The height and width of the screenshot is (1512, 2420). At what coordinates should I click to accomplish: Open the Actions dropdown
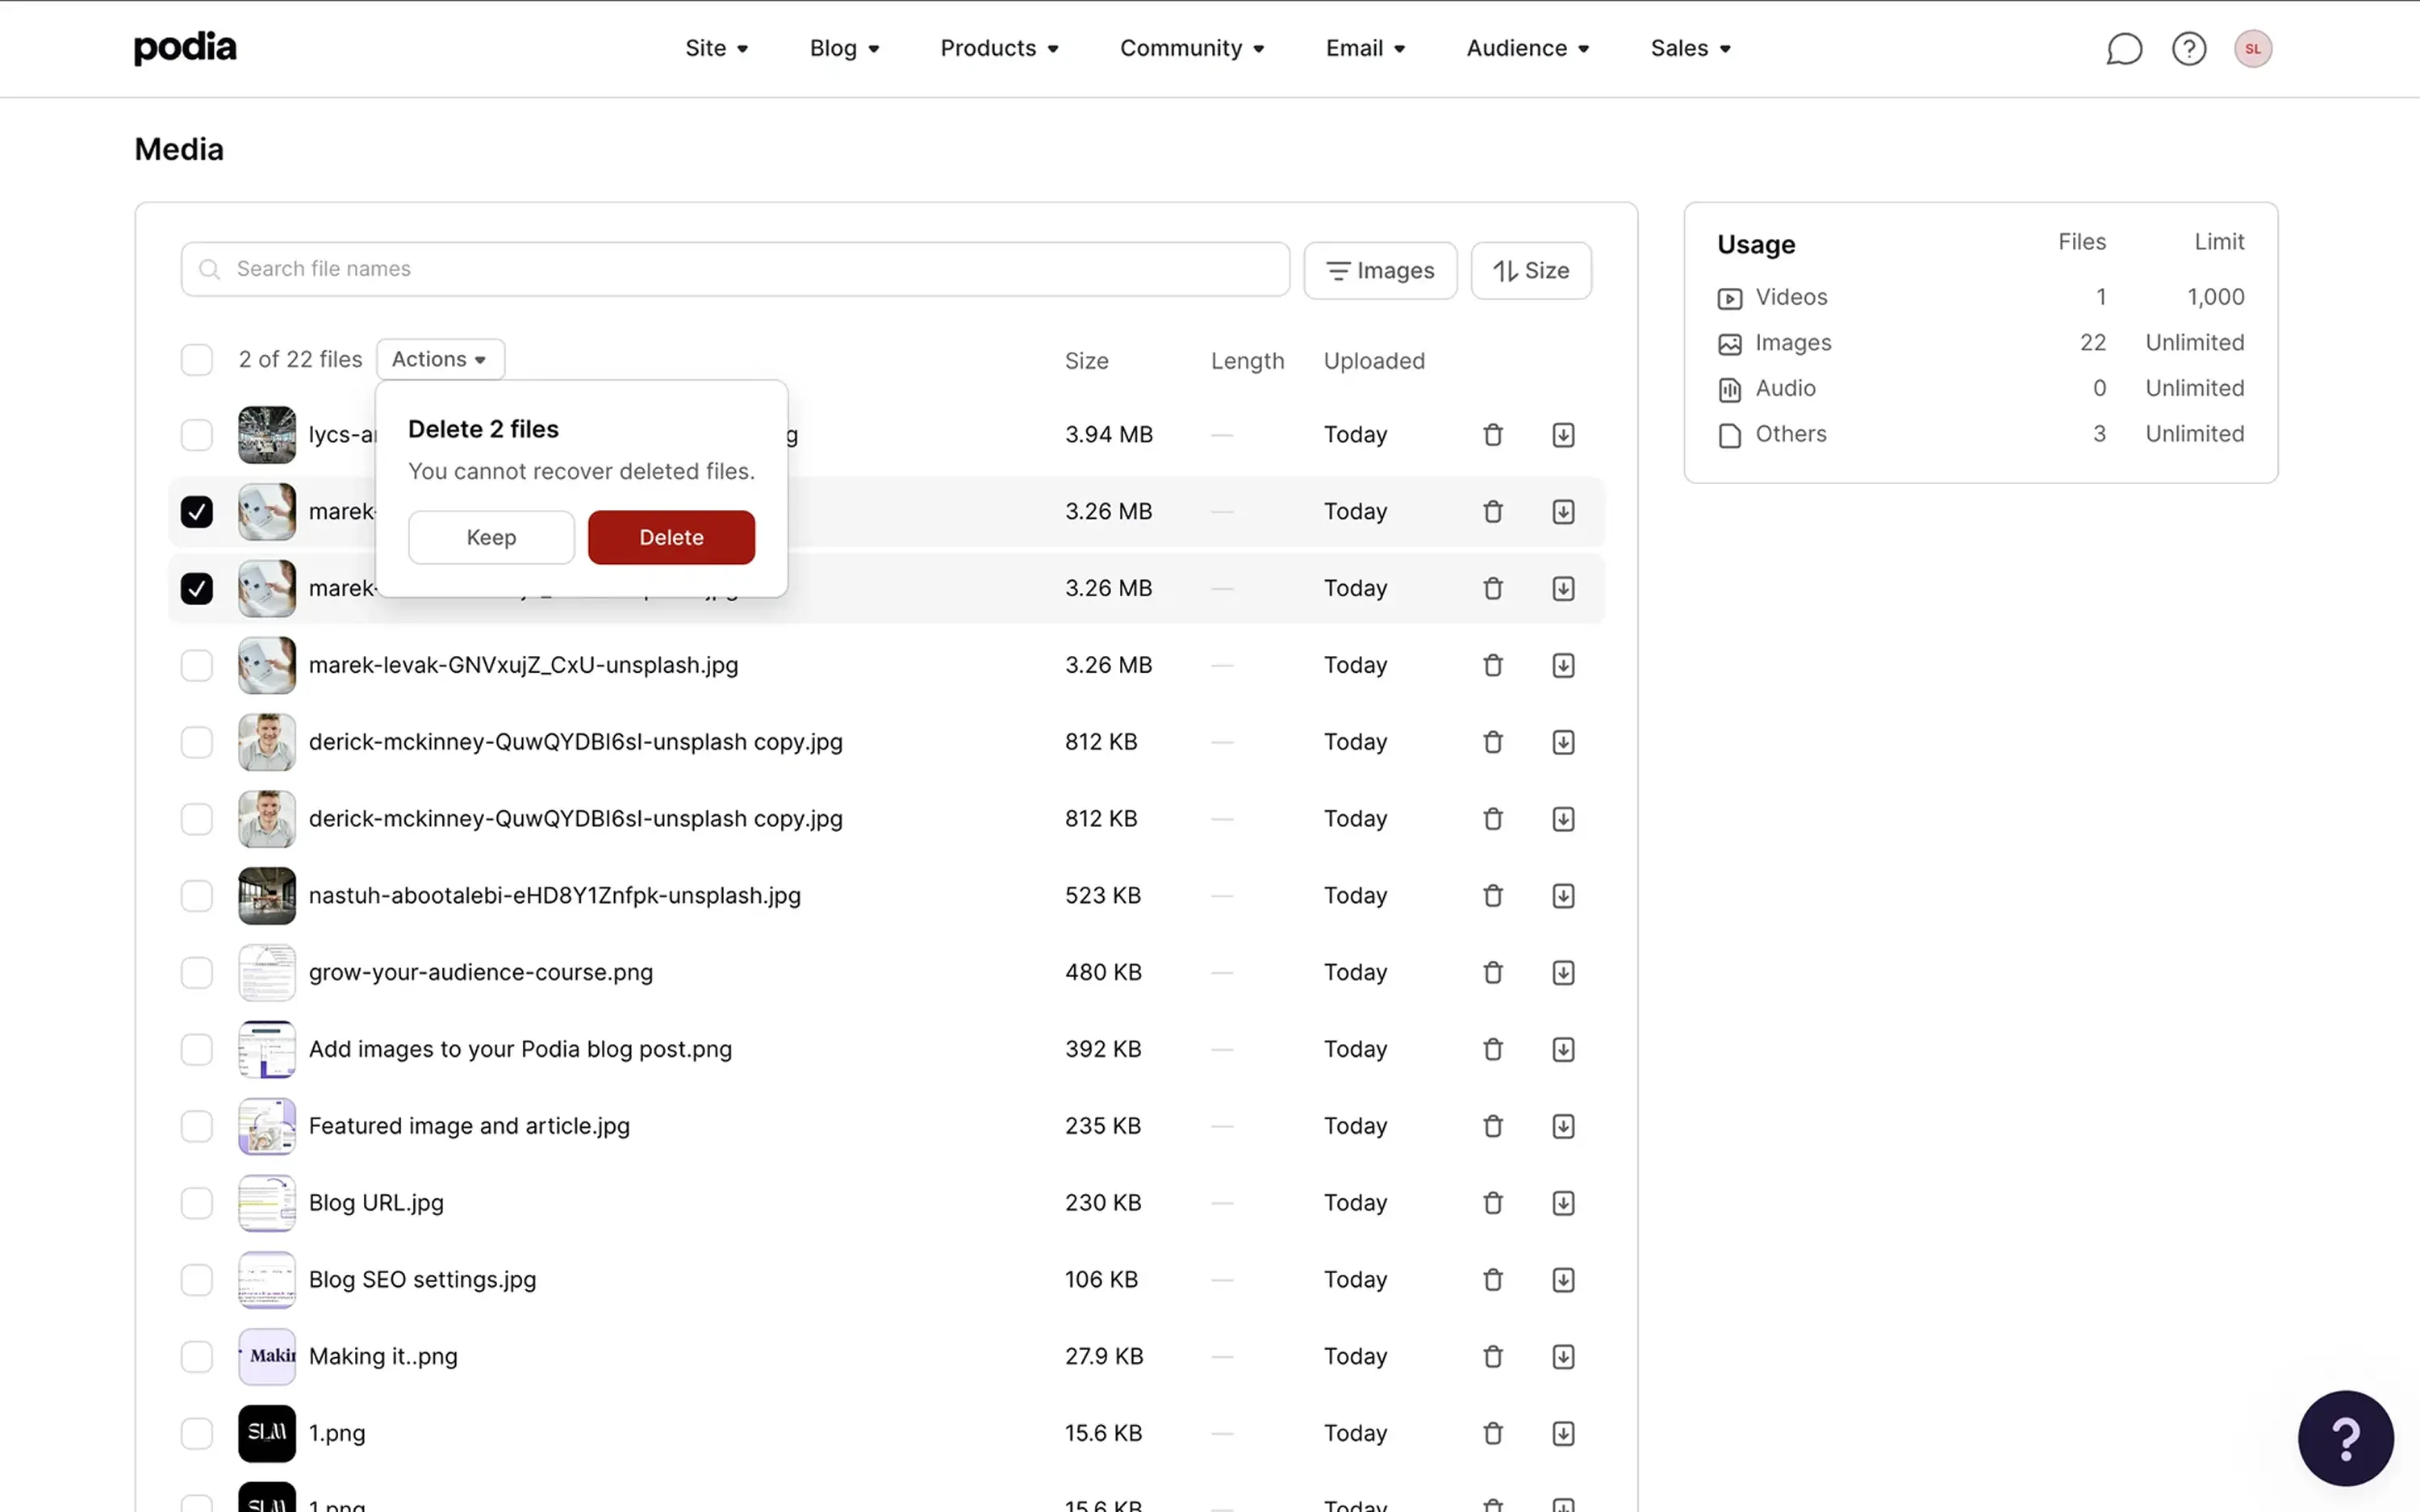(x=440, y=359)
